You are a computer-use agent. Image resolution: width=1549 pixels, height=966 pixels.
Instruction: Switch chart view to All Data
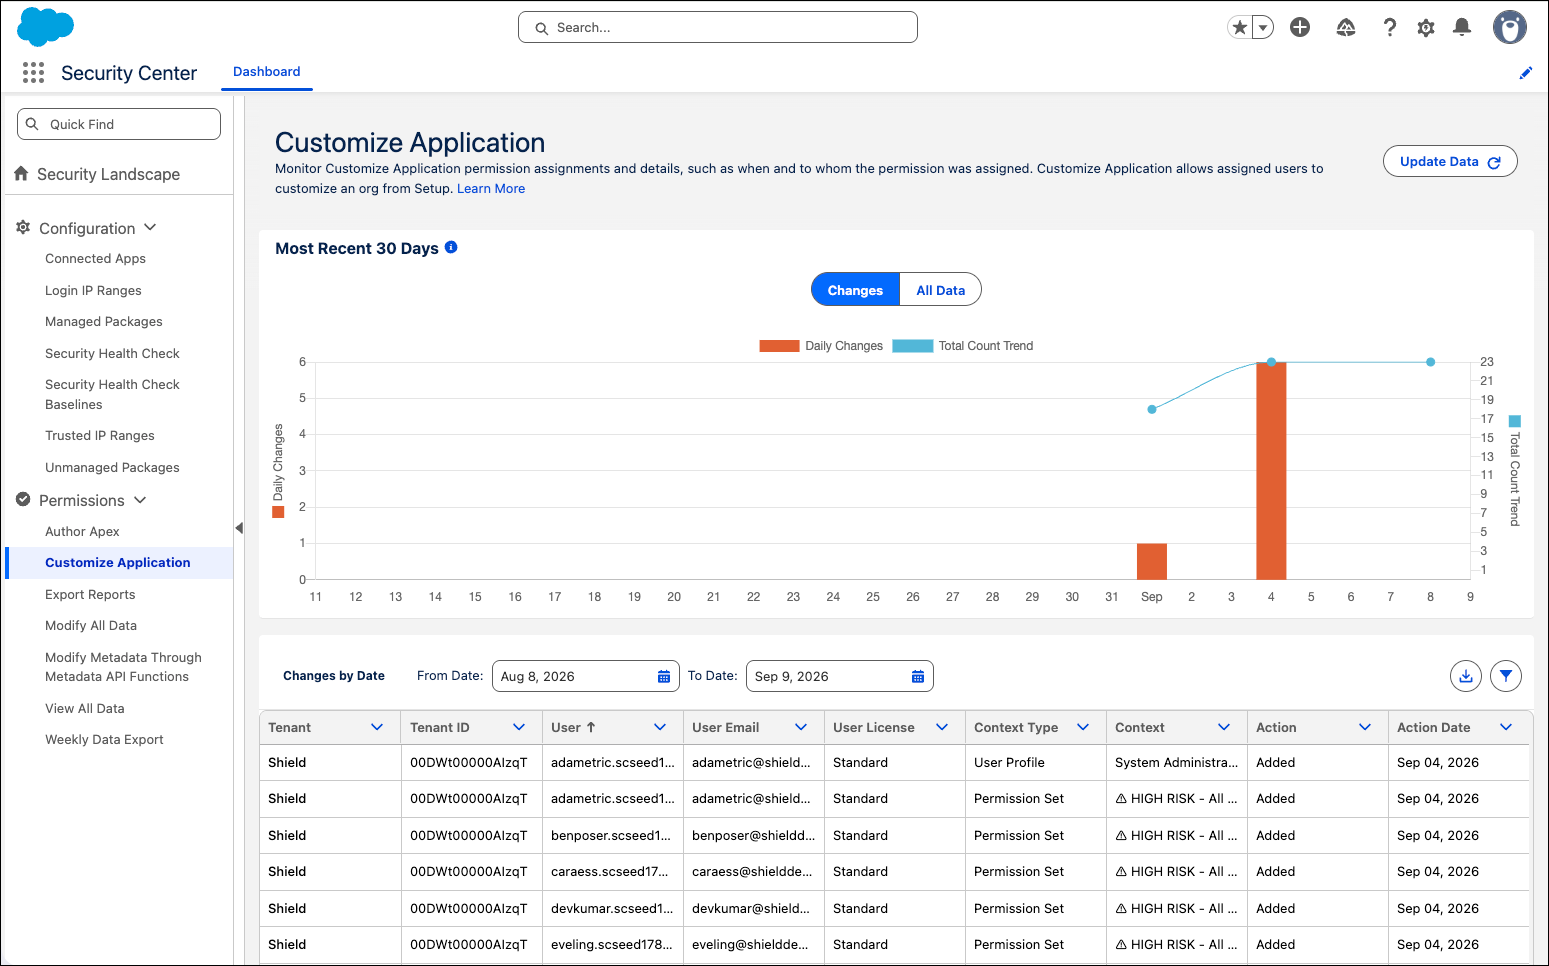tap(941, 290)
